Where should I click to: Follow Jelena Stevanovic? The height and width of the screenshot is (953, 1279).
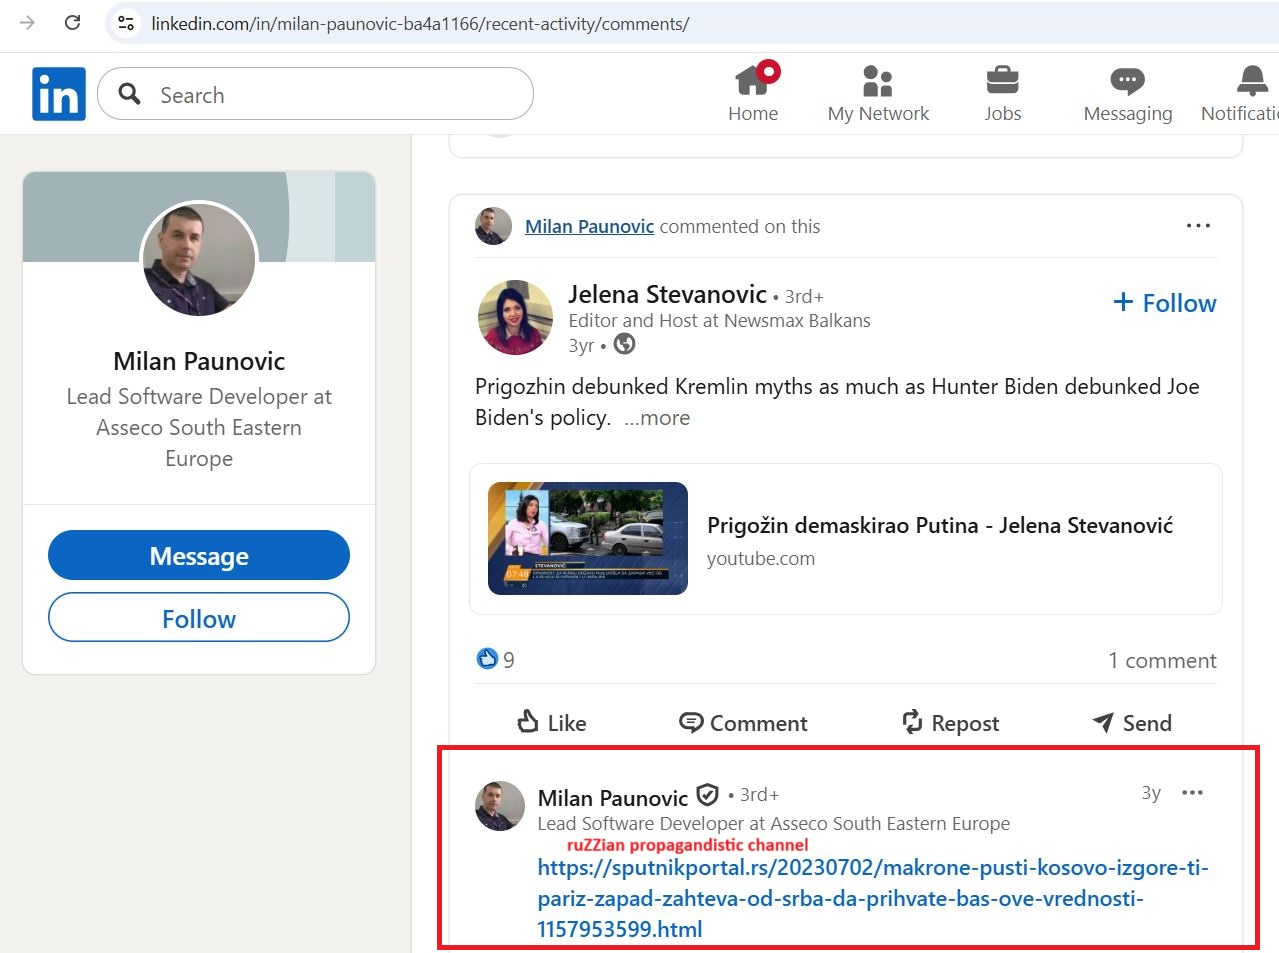(1165, 303)
